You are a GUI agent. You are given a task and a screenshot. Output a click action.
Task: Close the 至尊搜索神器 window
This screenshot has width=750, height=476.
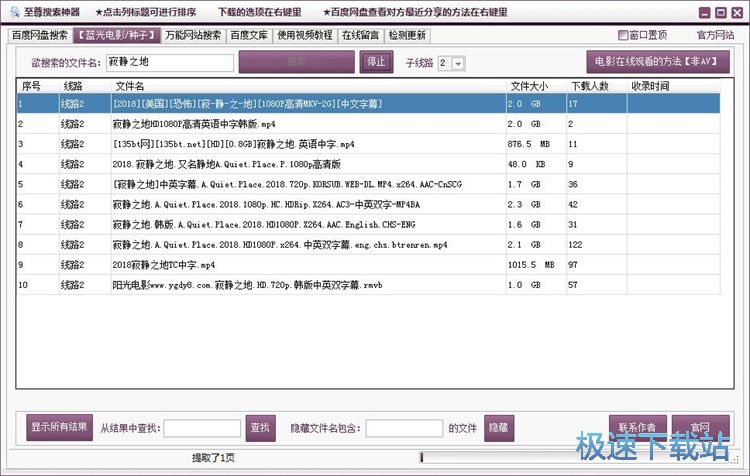pyautogui.click(x=737, y=13)
